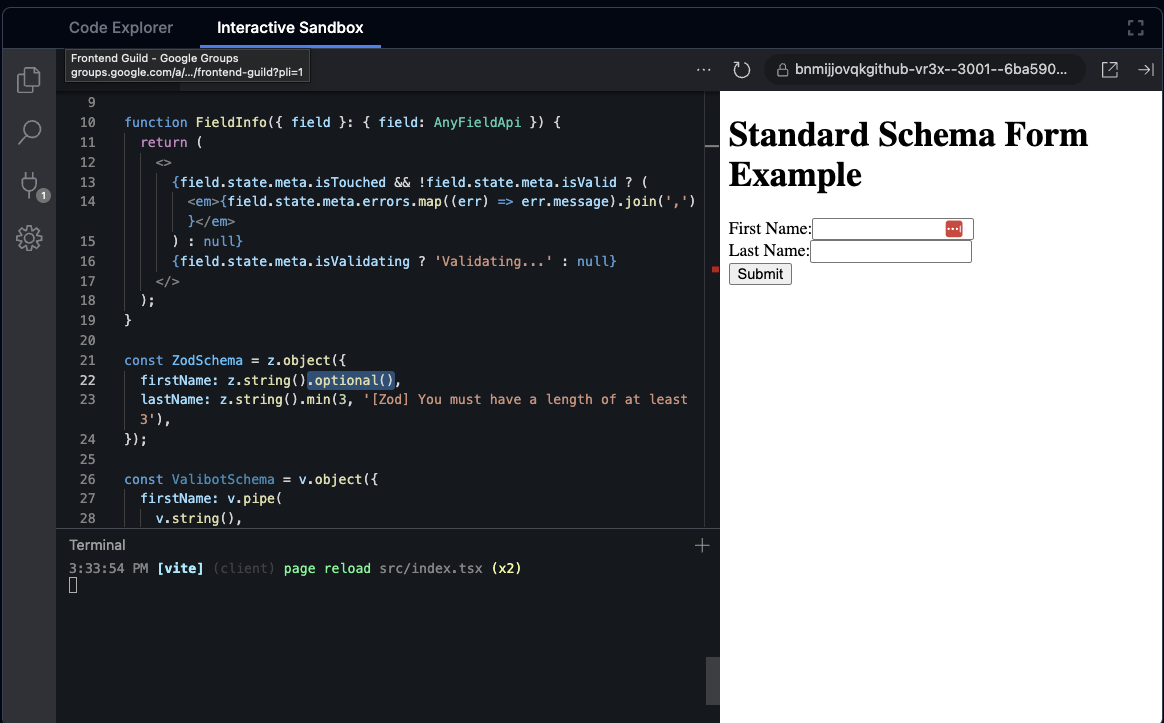Click the fullscreen expand icon

(x=1135, y=28)
